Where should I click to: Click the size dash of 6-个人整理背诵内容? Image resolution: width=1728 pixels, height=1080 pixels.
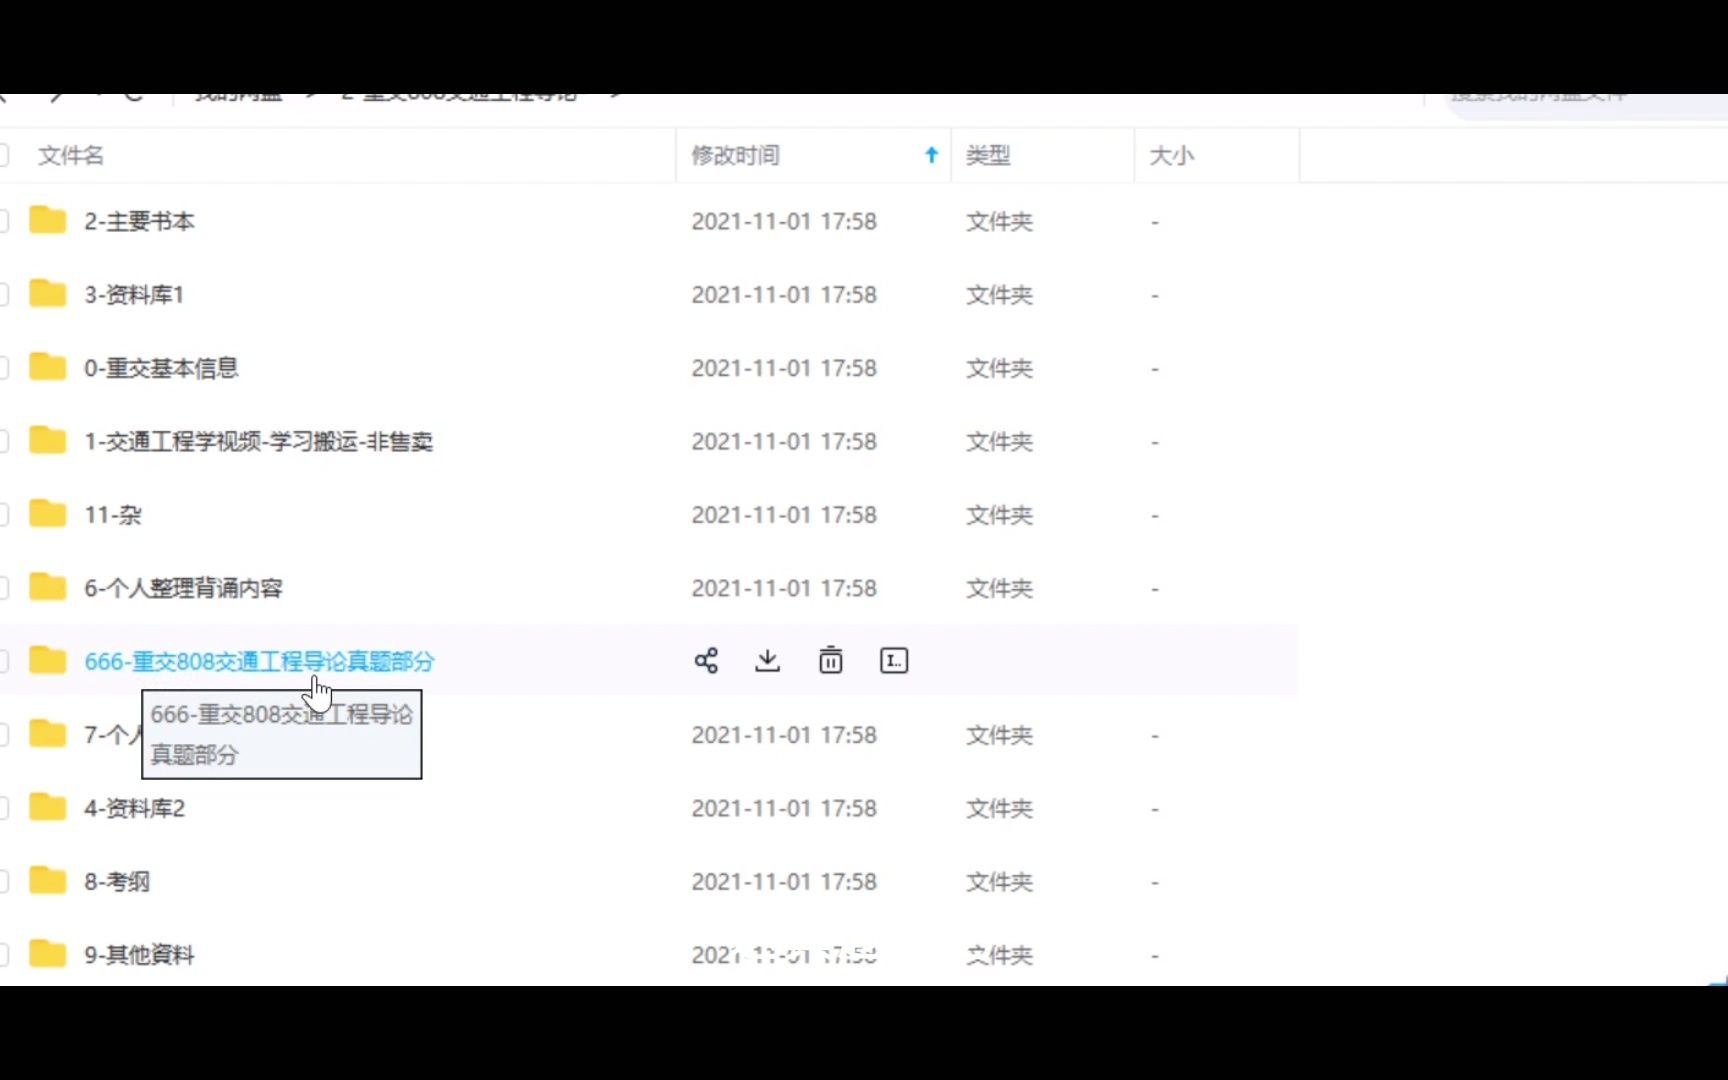click(x=1154, y=588)
